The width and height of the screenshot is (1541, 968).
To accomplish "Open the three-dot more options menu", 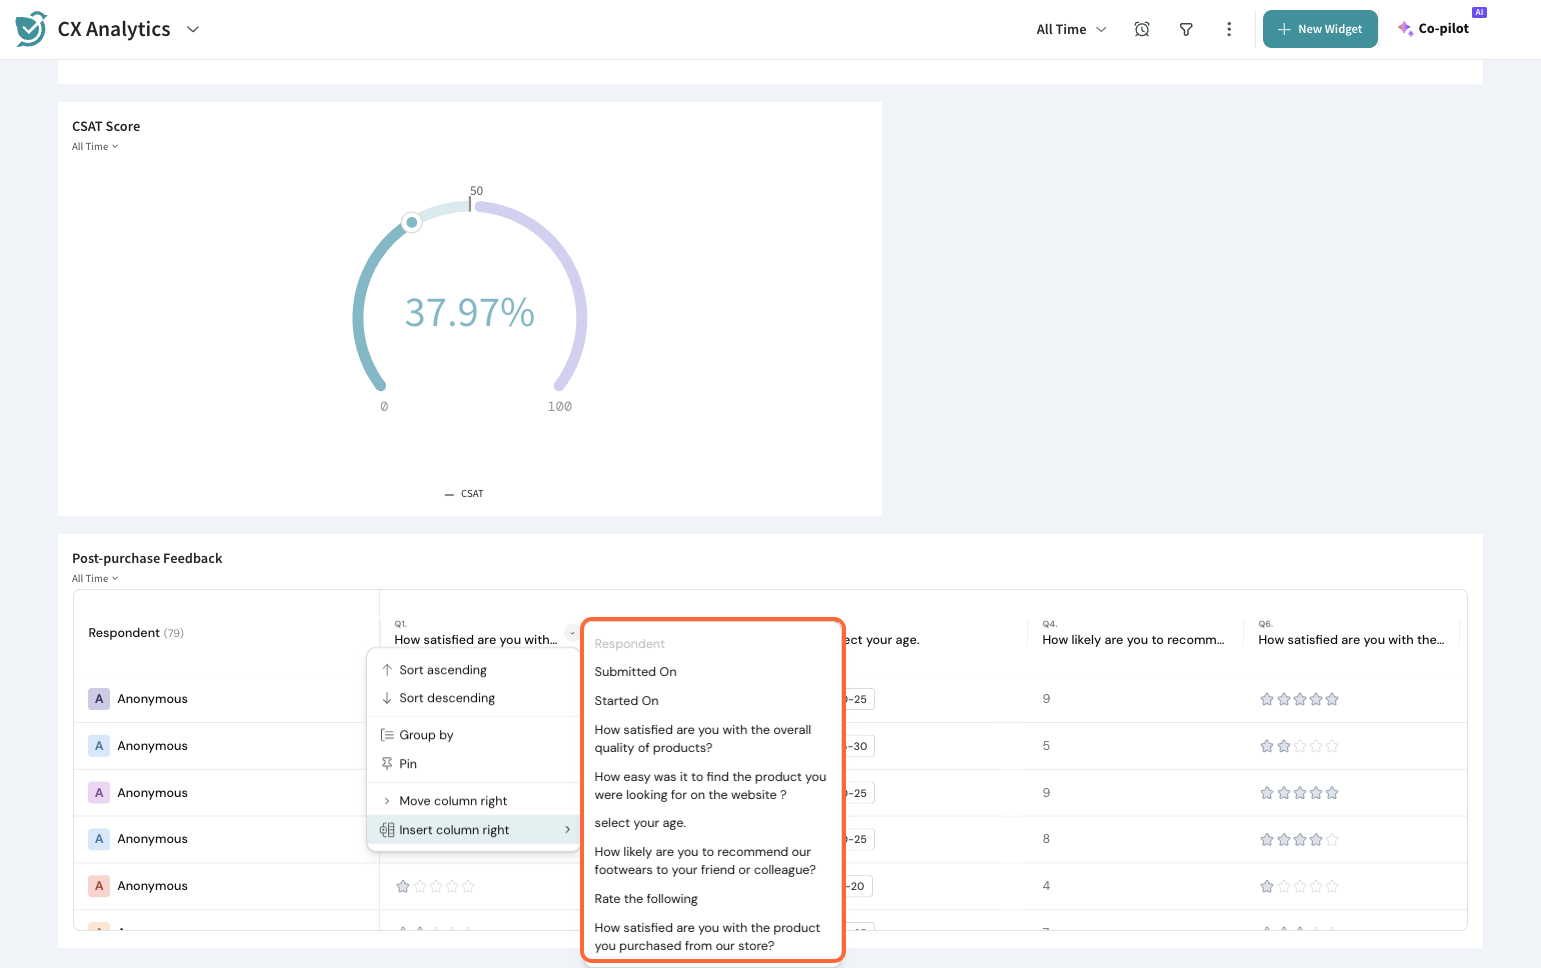I will click(x=1228, y=30).
